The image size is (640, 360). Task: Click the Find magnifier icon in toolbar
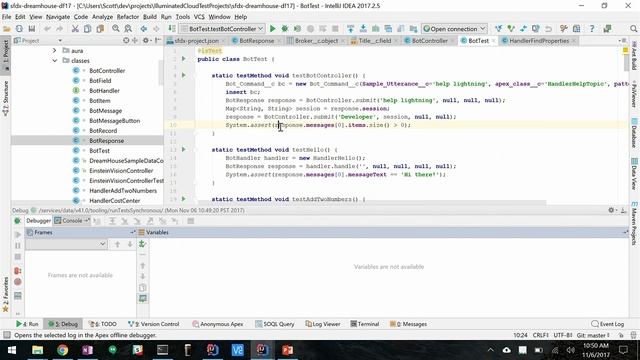pyautogui.click(x=116, y=29)
